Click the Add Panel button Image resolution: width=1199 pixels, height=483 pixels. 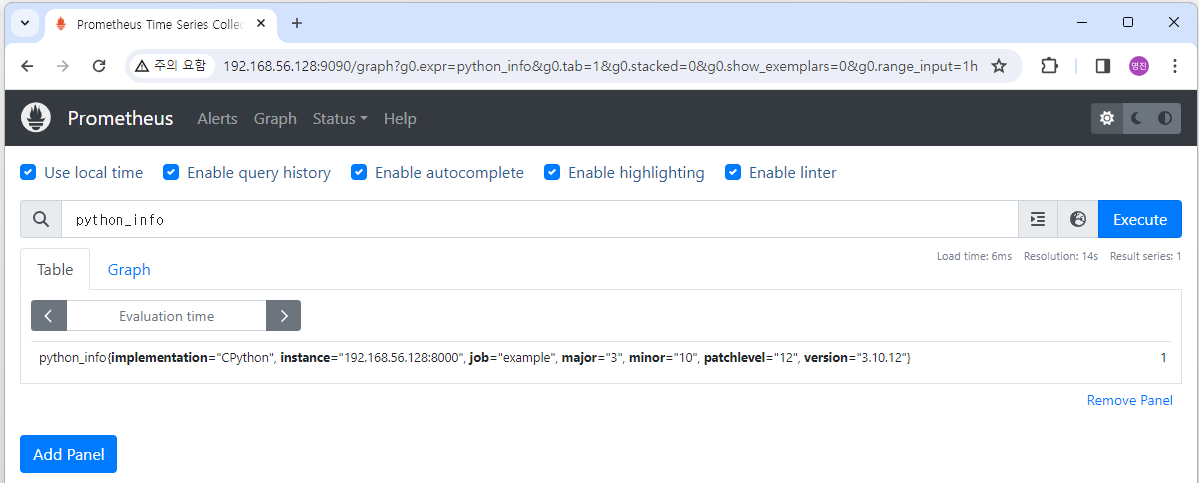[68, 454]
